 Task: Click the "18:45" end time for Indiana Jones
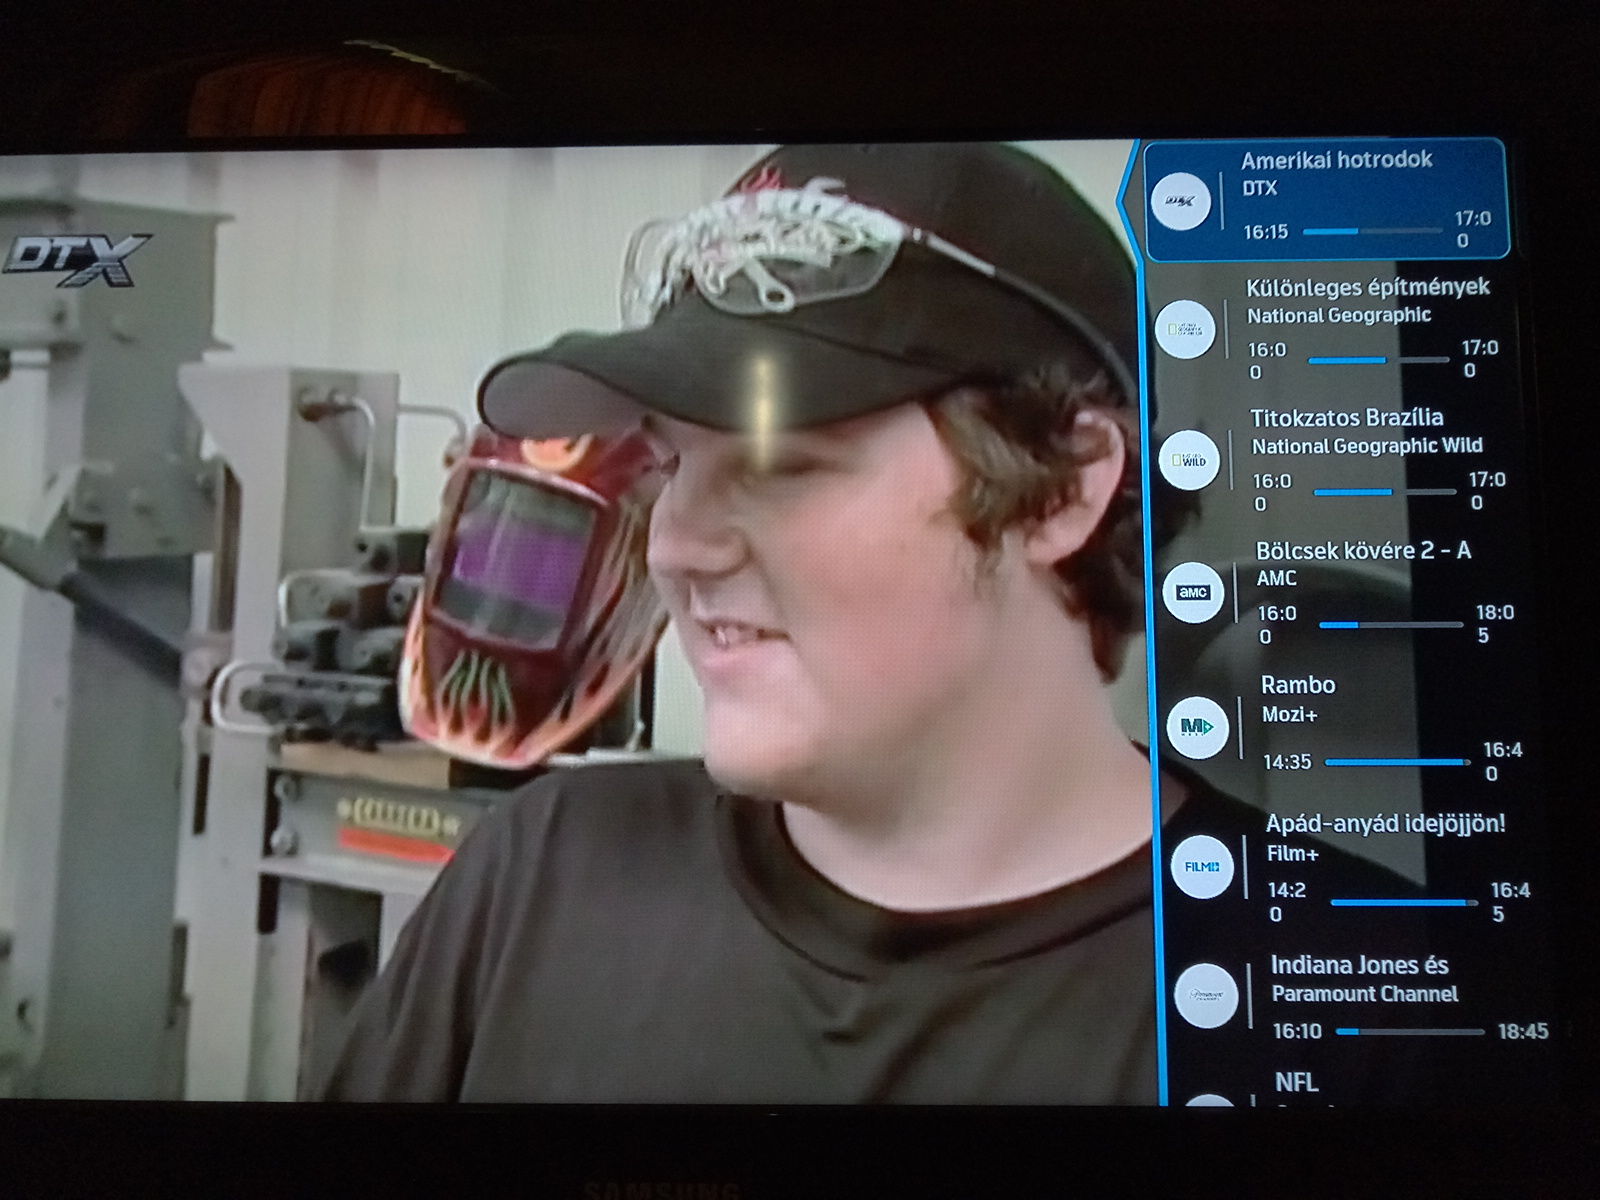[x=1523, y=1031]
